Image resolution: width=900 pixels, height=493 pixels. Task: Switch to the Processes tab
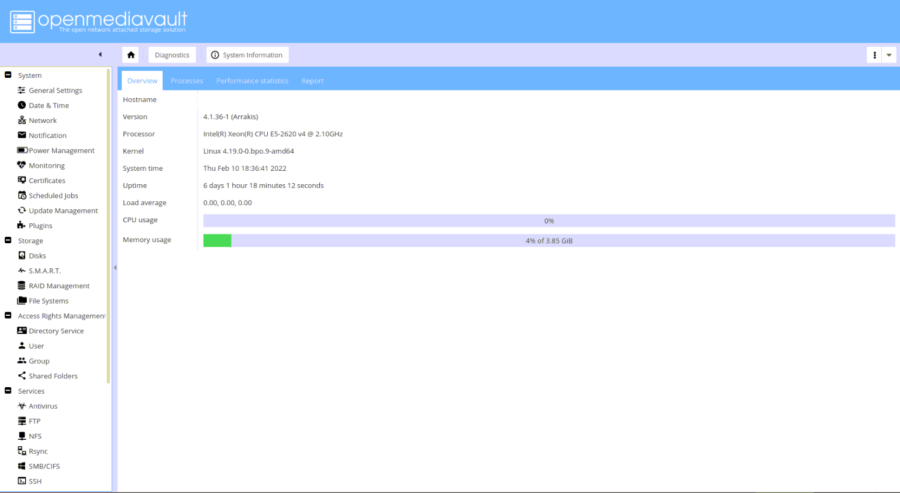[187, 81]
